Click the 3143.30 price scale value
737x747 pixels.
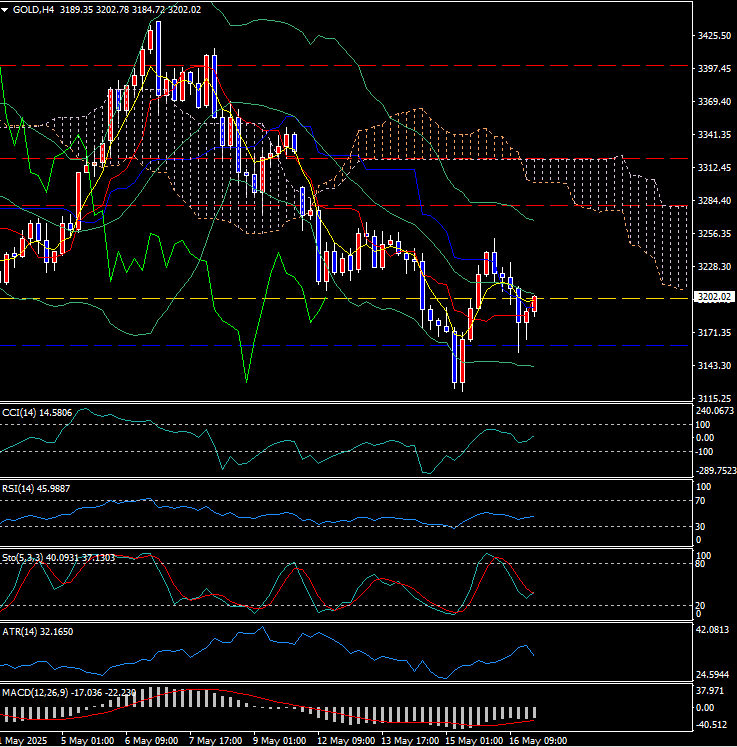(714, 365)
